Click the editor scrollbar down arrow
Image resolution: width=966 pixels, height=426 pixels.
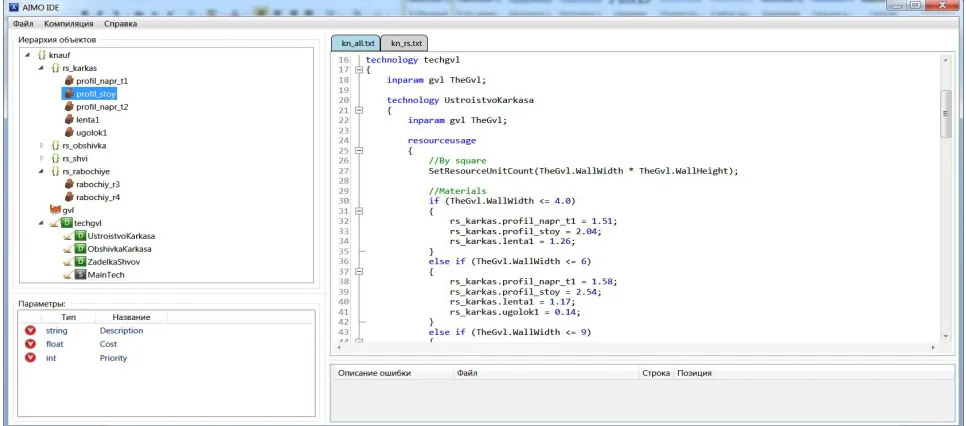(946, 337)
